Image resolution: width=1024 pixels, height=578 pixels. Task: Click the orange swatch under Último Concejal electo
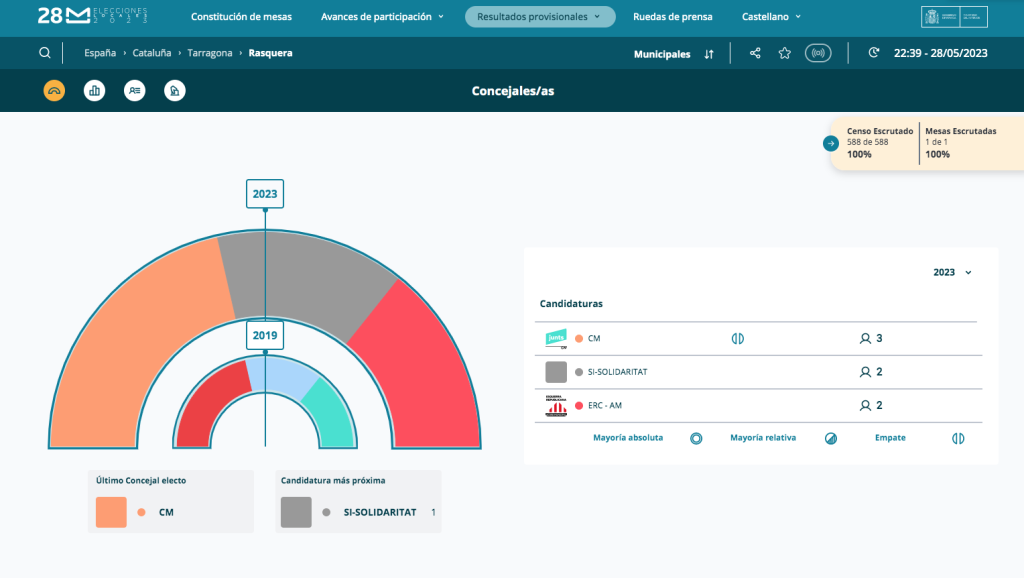point(111,512)
